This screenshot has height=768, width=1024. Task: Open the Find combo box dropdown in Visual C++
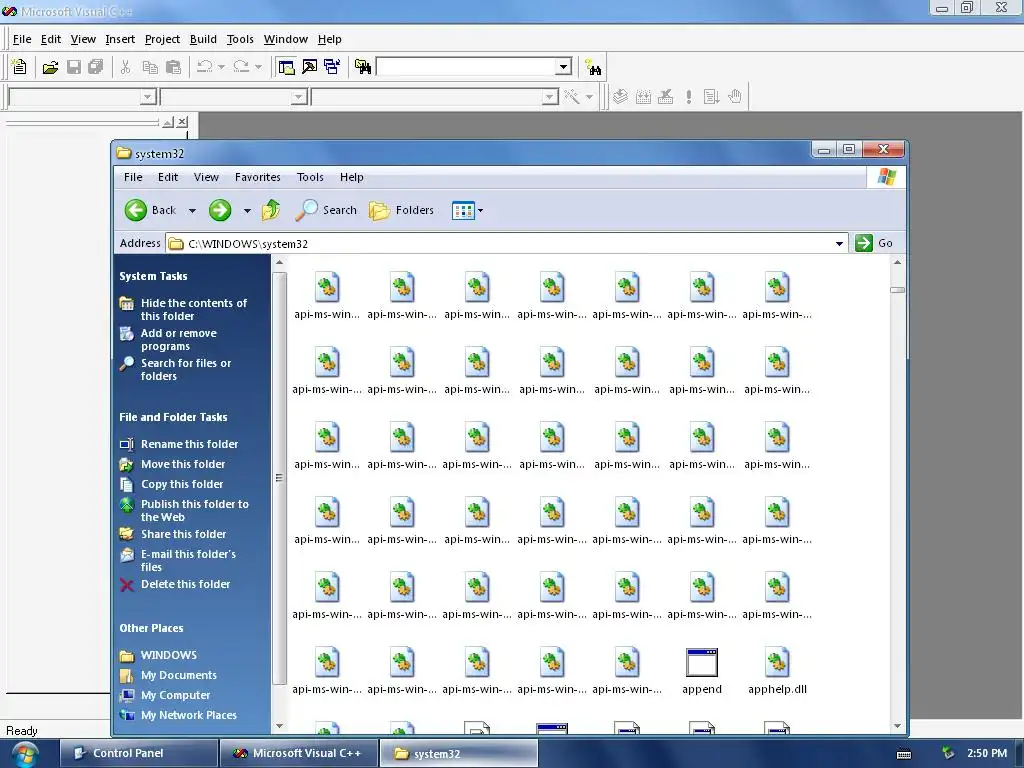pos(563,67)
